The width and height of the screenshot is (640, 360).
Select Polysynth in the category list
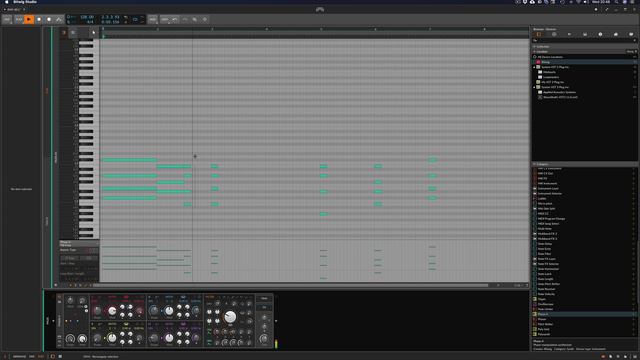(x=584, y=334)
